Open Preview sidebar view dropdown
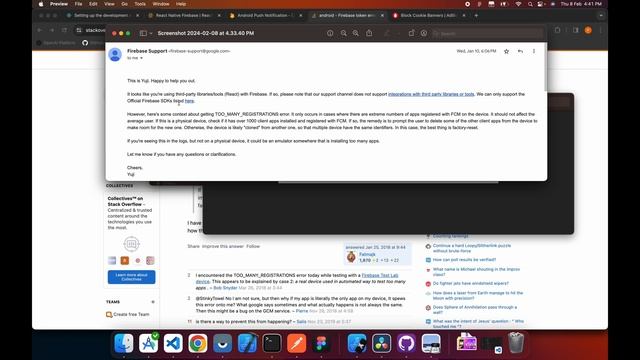 point(146,33)
